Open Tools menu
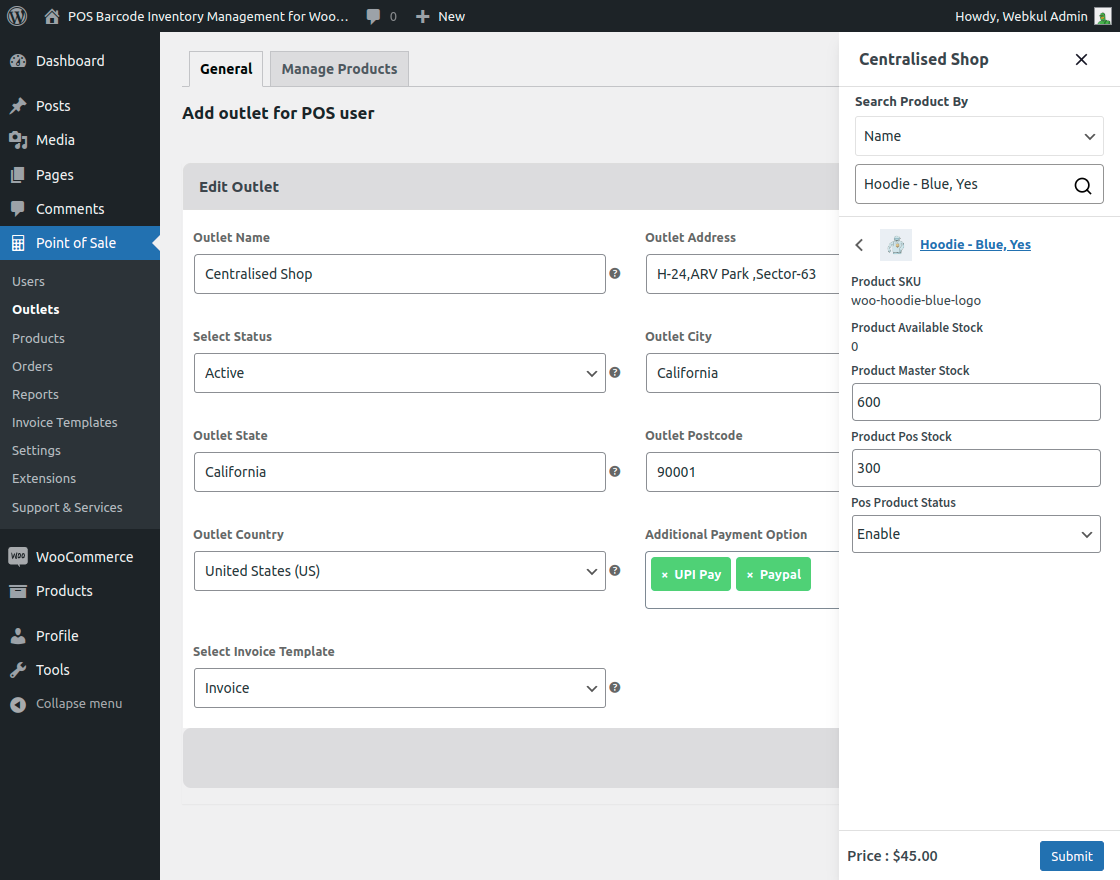The image size is (1120, 880). tap(53, 670)
